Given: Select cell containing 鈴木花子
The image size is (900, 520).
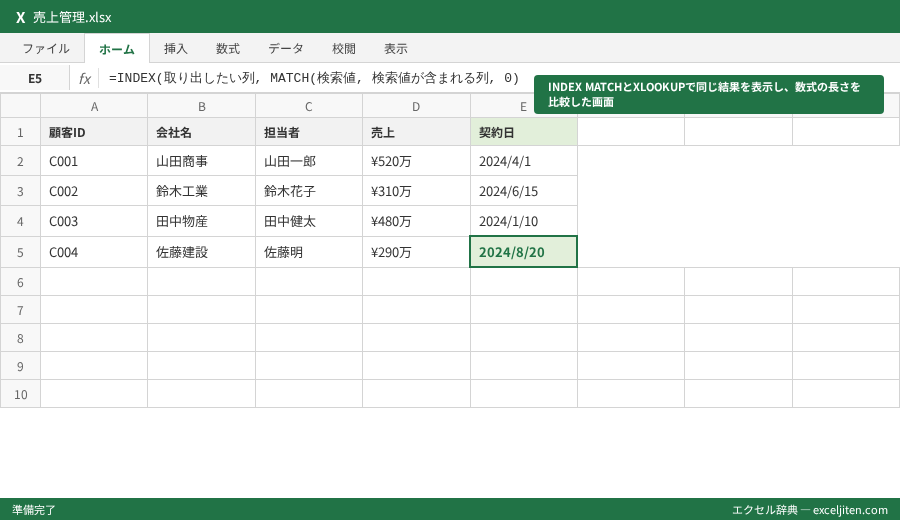Looking at the screenshot, I should [309, 191].
